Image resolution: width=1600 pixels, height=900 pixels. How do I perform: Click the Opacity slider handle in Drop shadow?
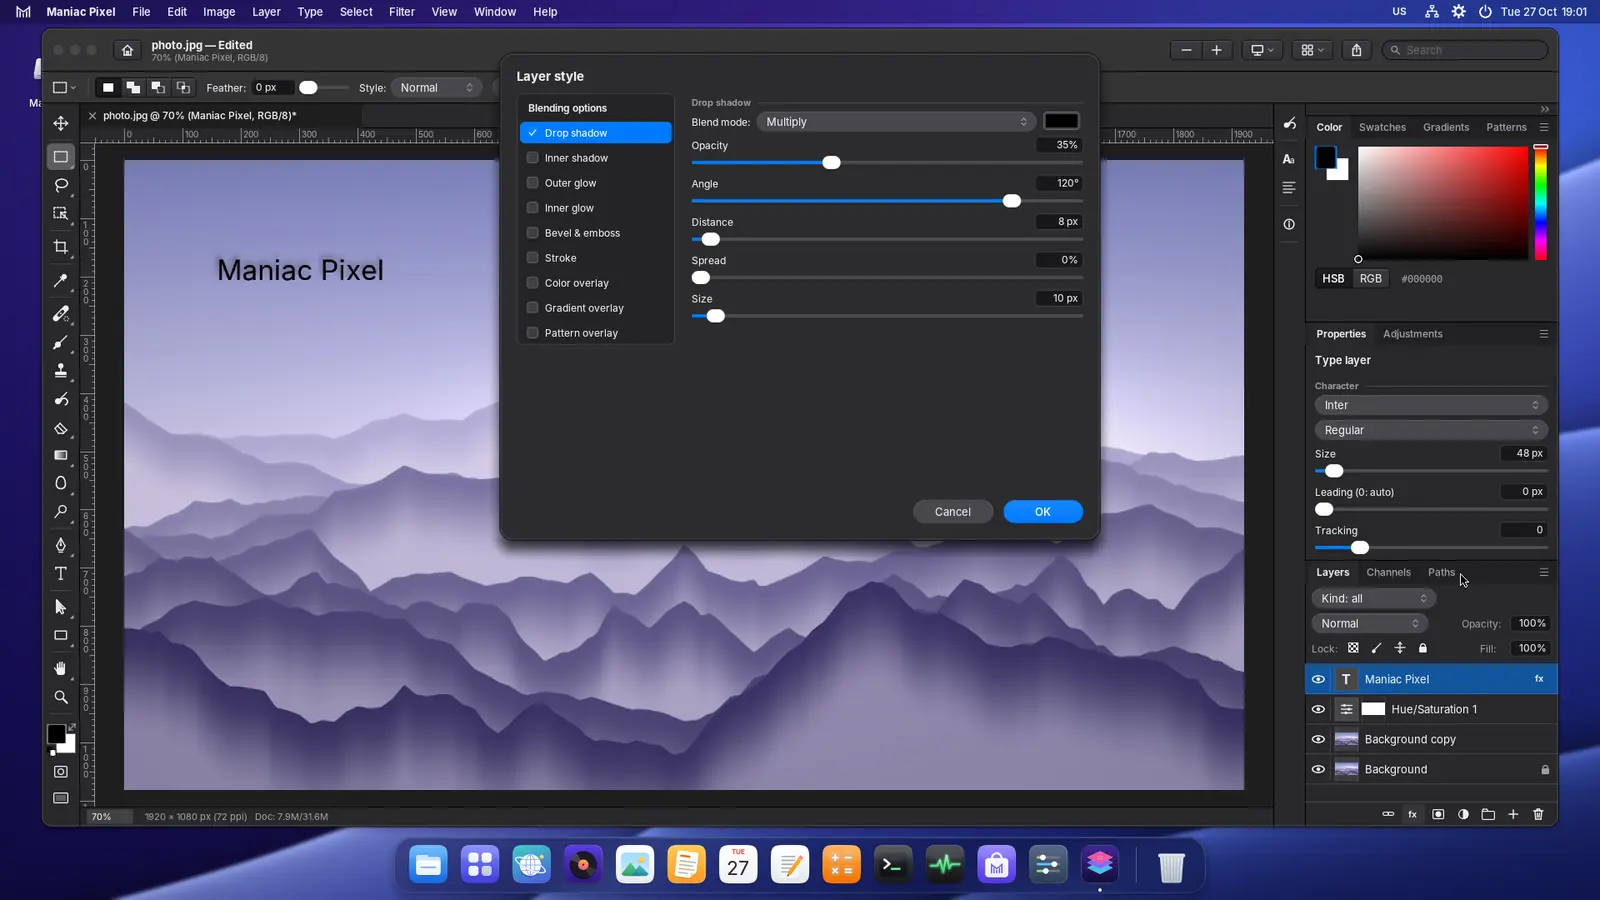tap(831, 163)
